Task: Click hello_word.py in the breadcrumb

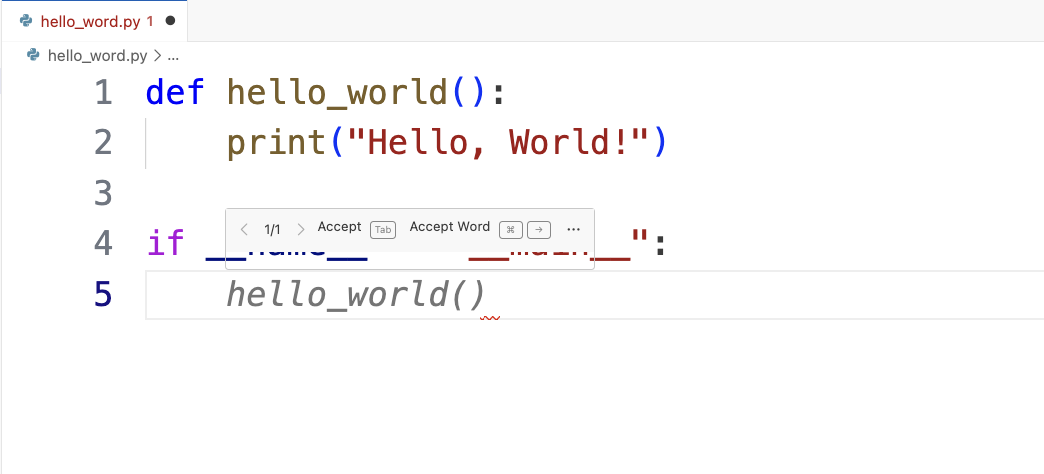Action: coord(97,56)
